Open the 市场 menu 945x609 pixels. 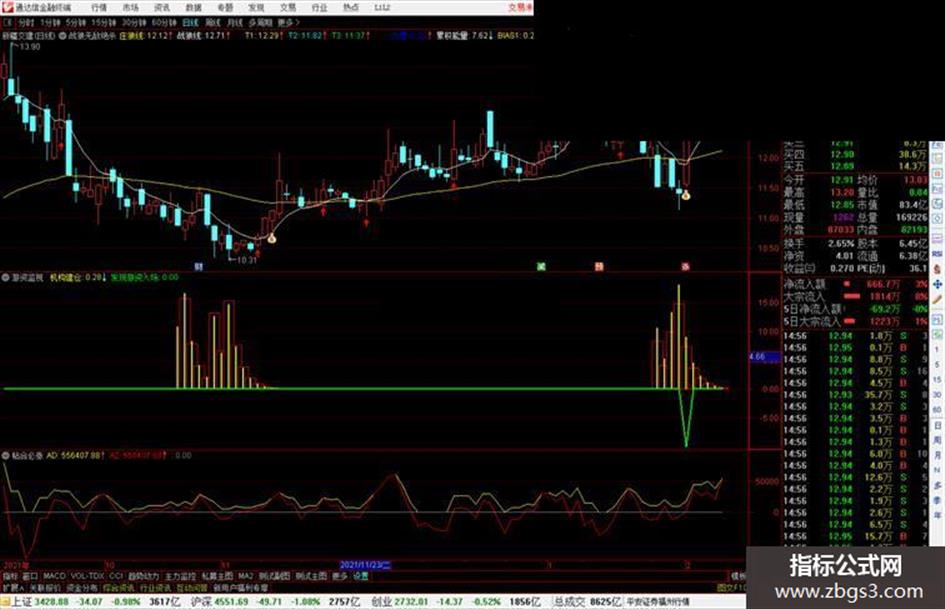130,7
